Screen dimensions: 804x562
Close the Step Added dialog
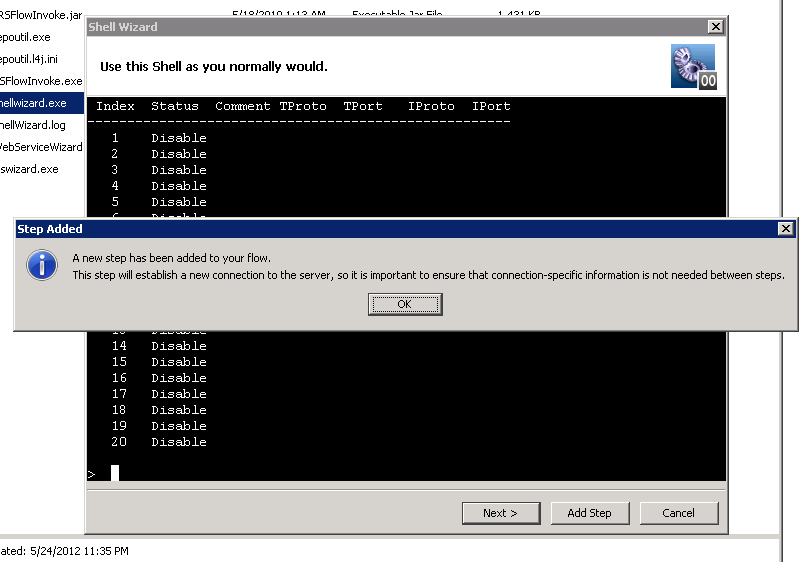click(x=787, y=229)
